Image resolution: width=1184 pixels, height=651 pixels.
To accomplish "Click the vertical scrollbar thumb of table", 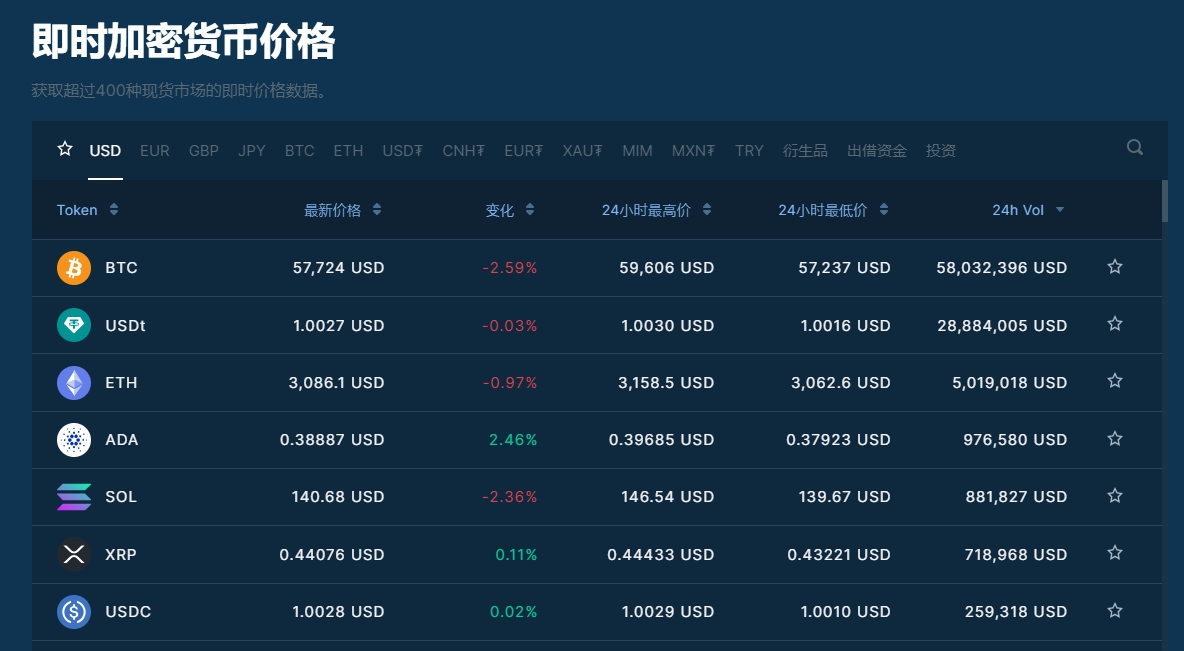I will click(x=1164, y=201).
